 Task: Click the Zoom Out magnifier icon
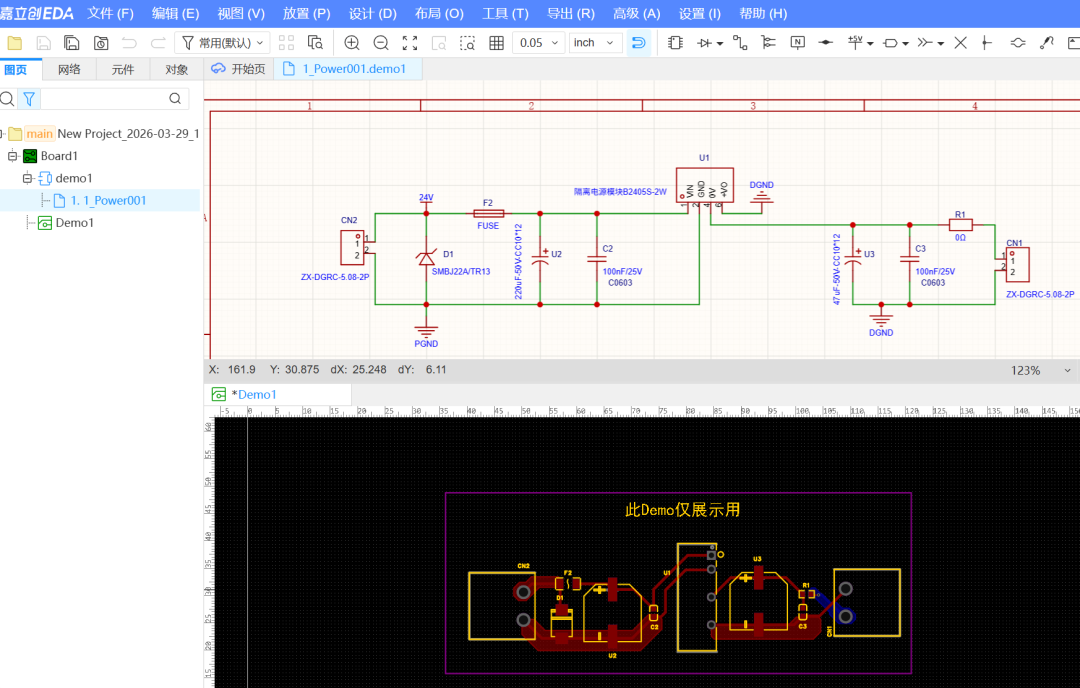(x=381, y=43)
